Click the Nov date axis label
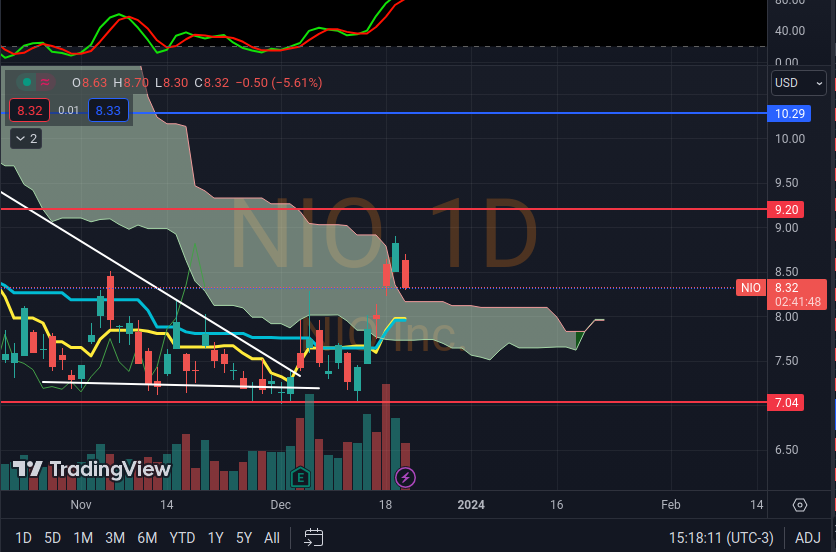The height and width of the screenshot is (552, 836). pyautogui.click(x=81, y=505)
